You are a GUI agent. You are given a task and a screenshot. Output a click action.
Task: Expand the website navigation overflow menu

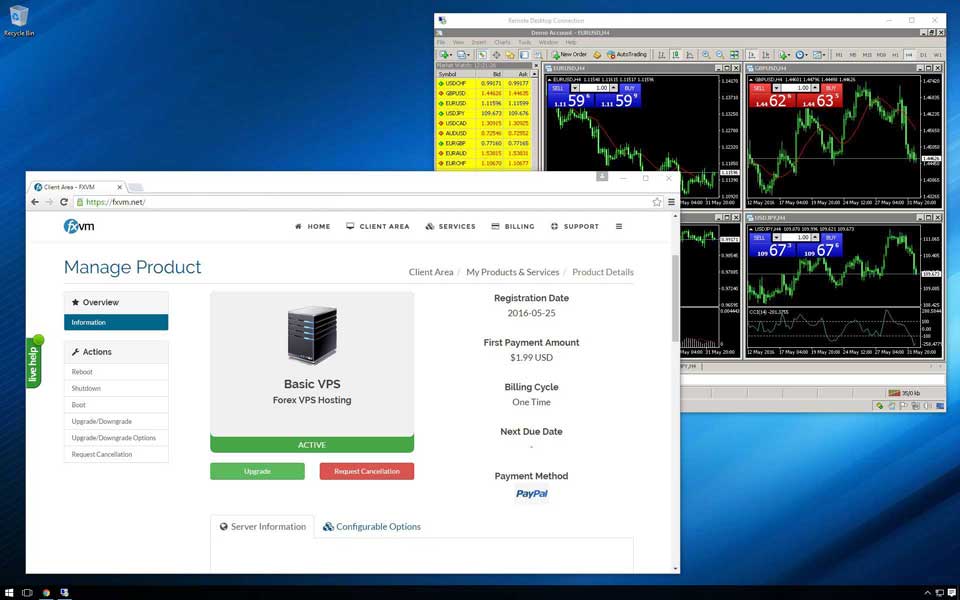coord(618,226)
